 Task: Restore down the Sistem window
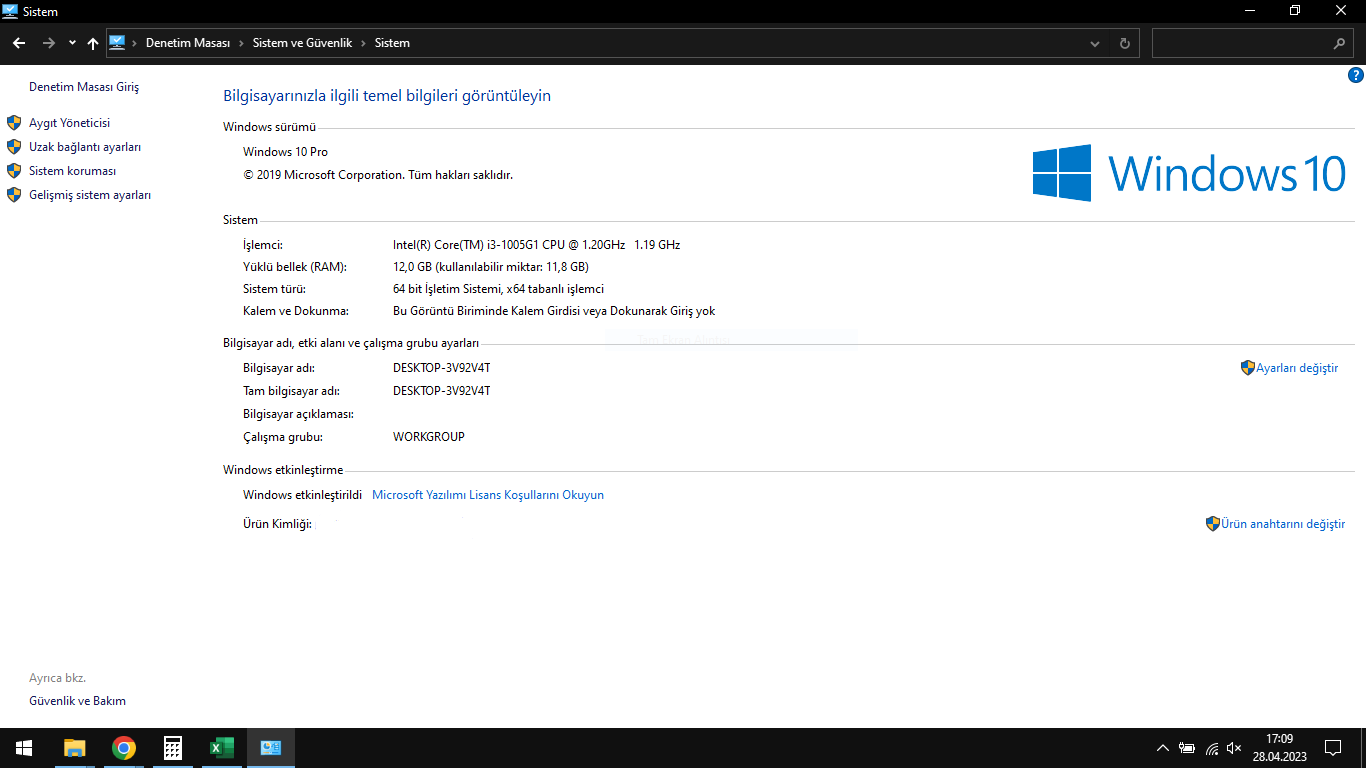click(1295, 10)
